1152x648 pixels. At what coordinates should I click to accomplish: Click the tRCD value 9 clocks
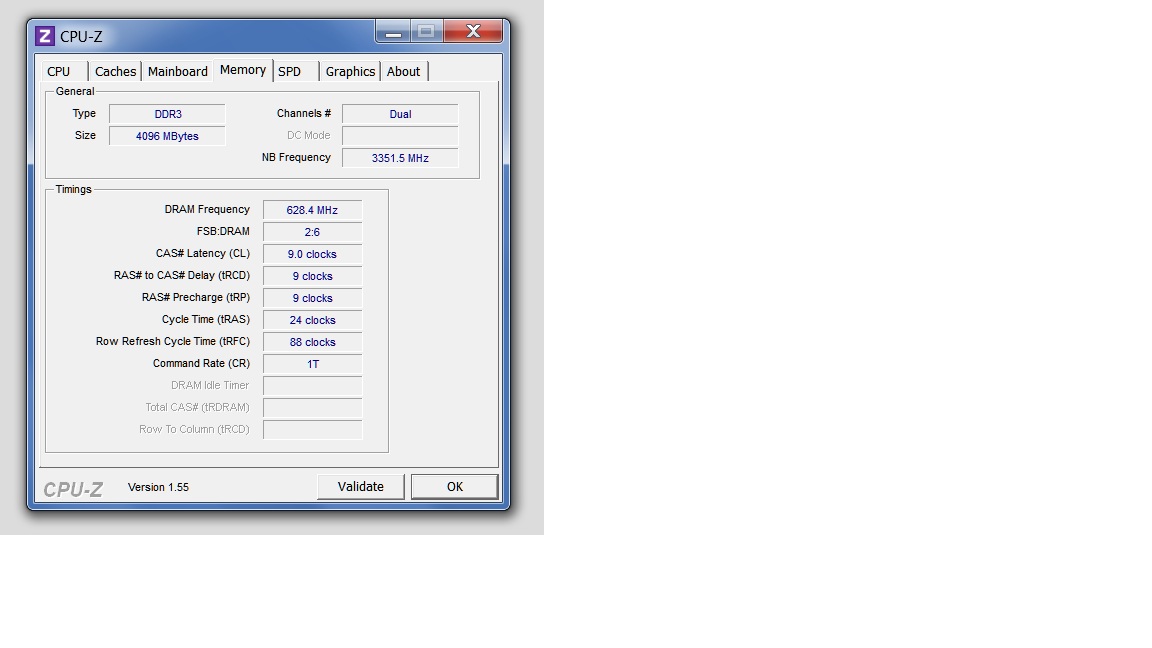pos(312,276)
